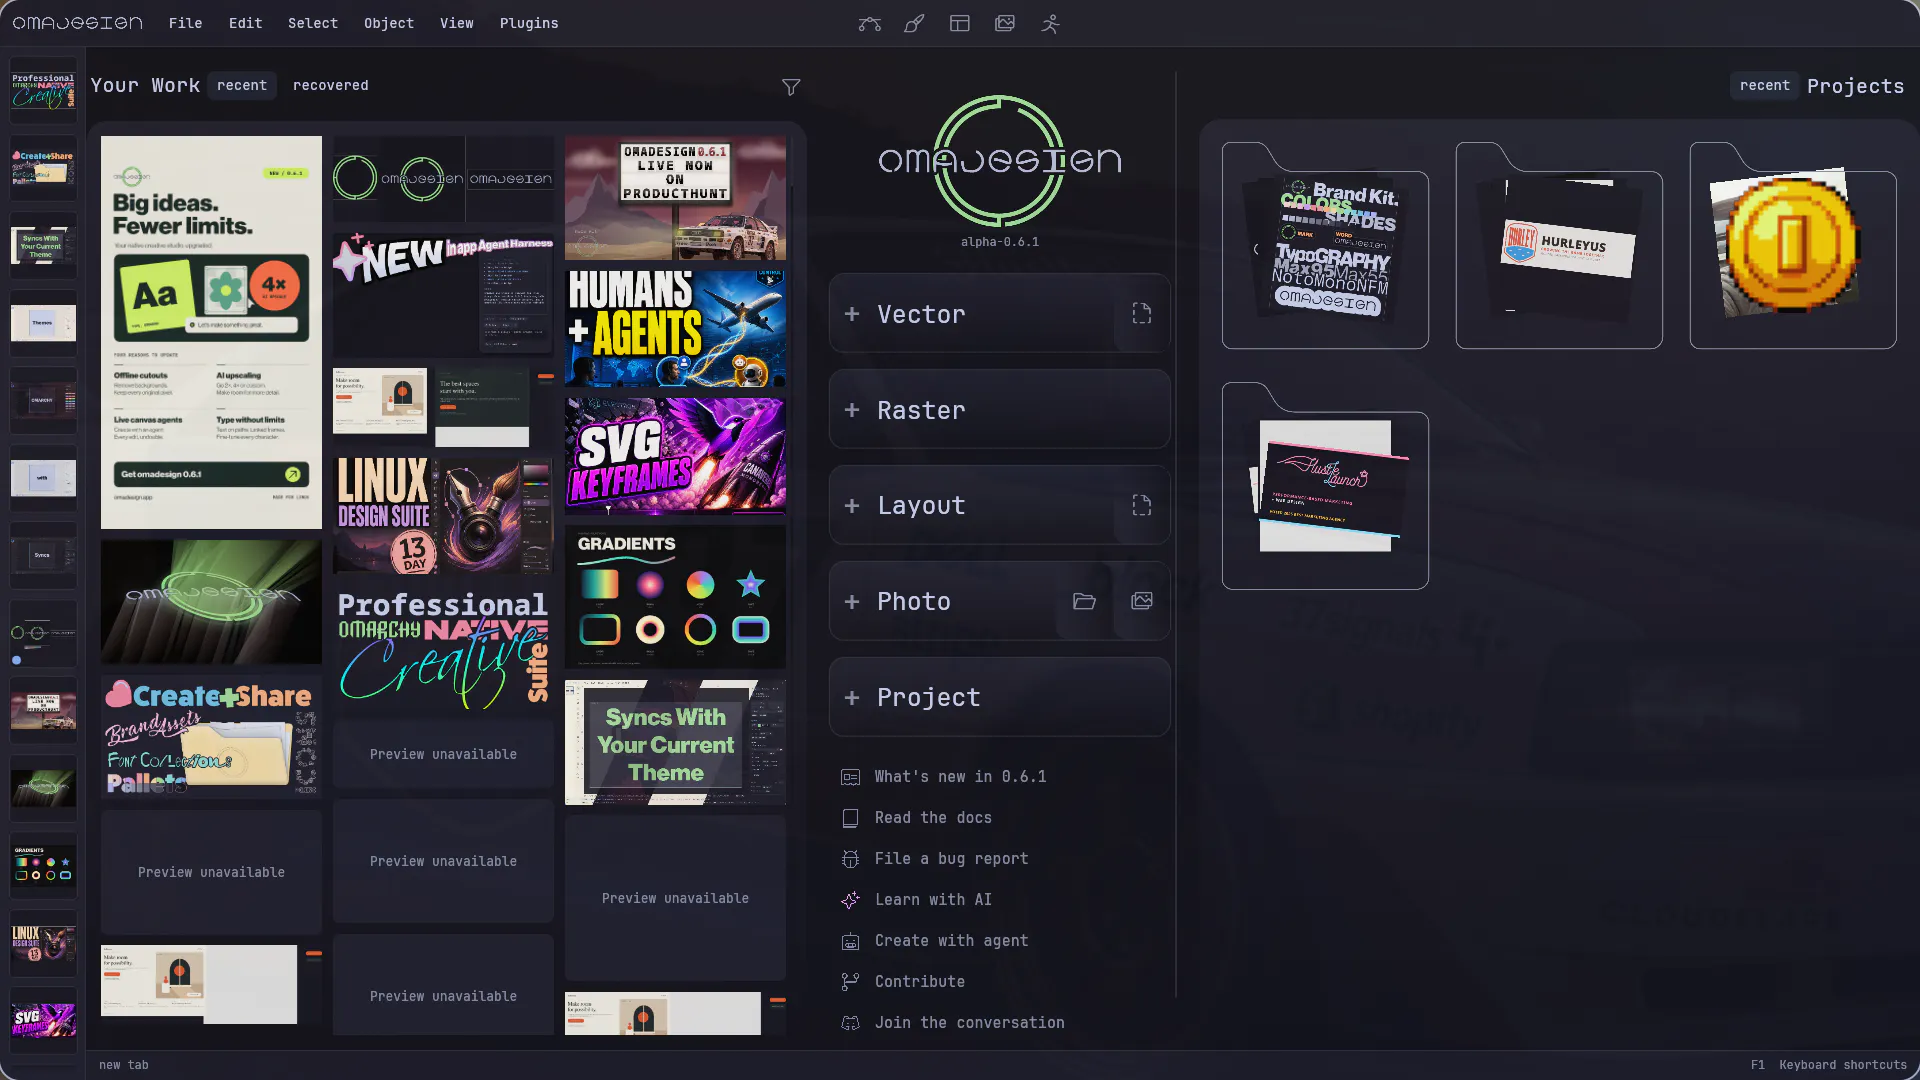Click the bug icon by File a bug report
Image resolution: width=1920 pixels, height=1080 pixels.
coord(850,859)
